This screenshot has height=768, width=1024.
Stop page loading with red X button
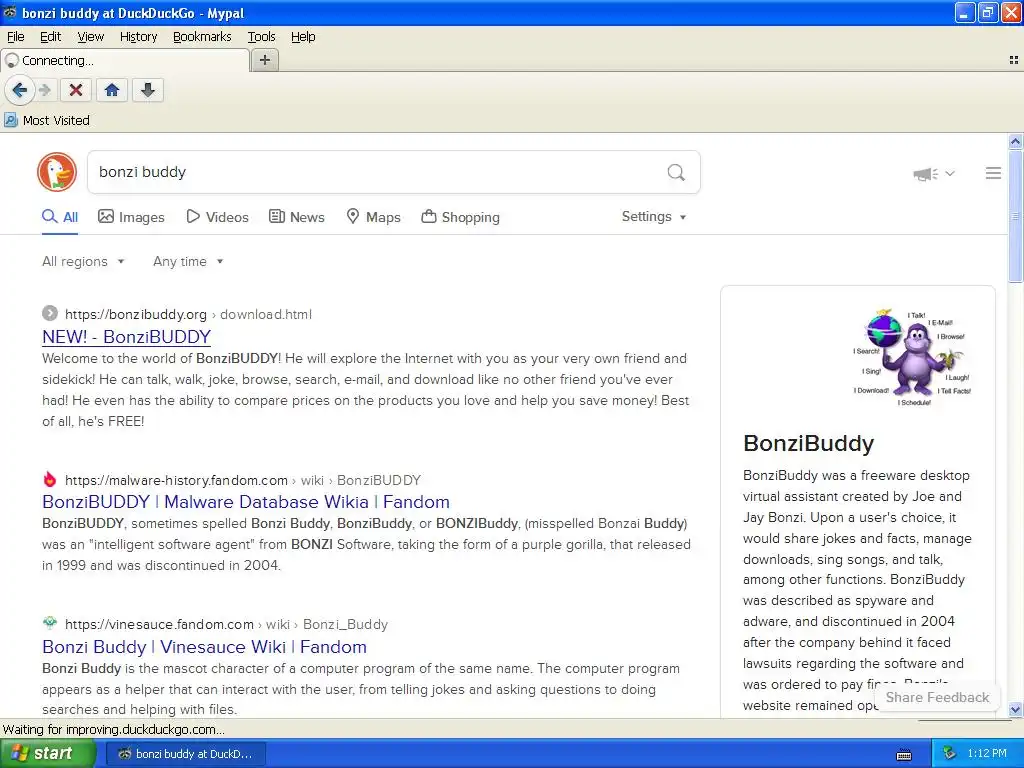tap(76, 90)
